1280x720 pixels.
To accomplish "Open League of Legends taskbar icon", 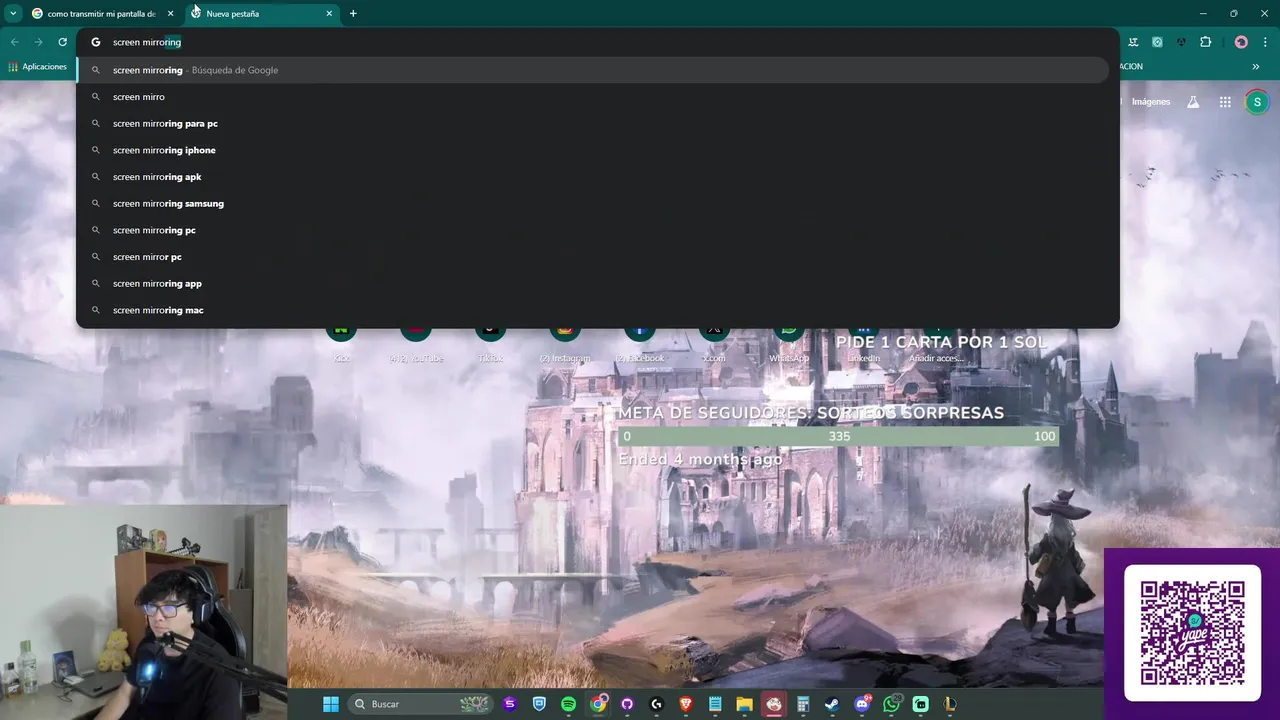I will [950, 704].
